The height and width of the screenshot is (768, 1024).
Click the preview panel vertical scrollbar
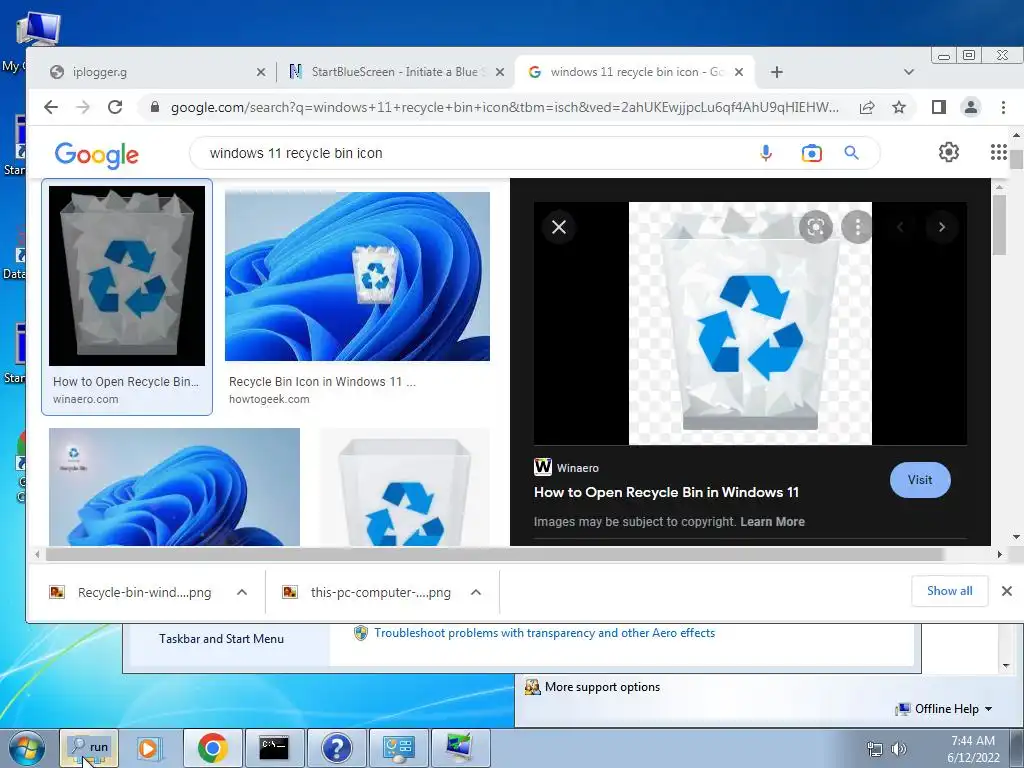pos(999,226)
